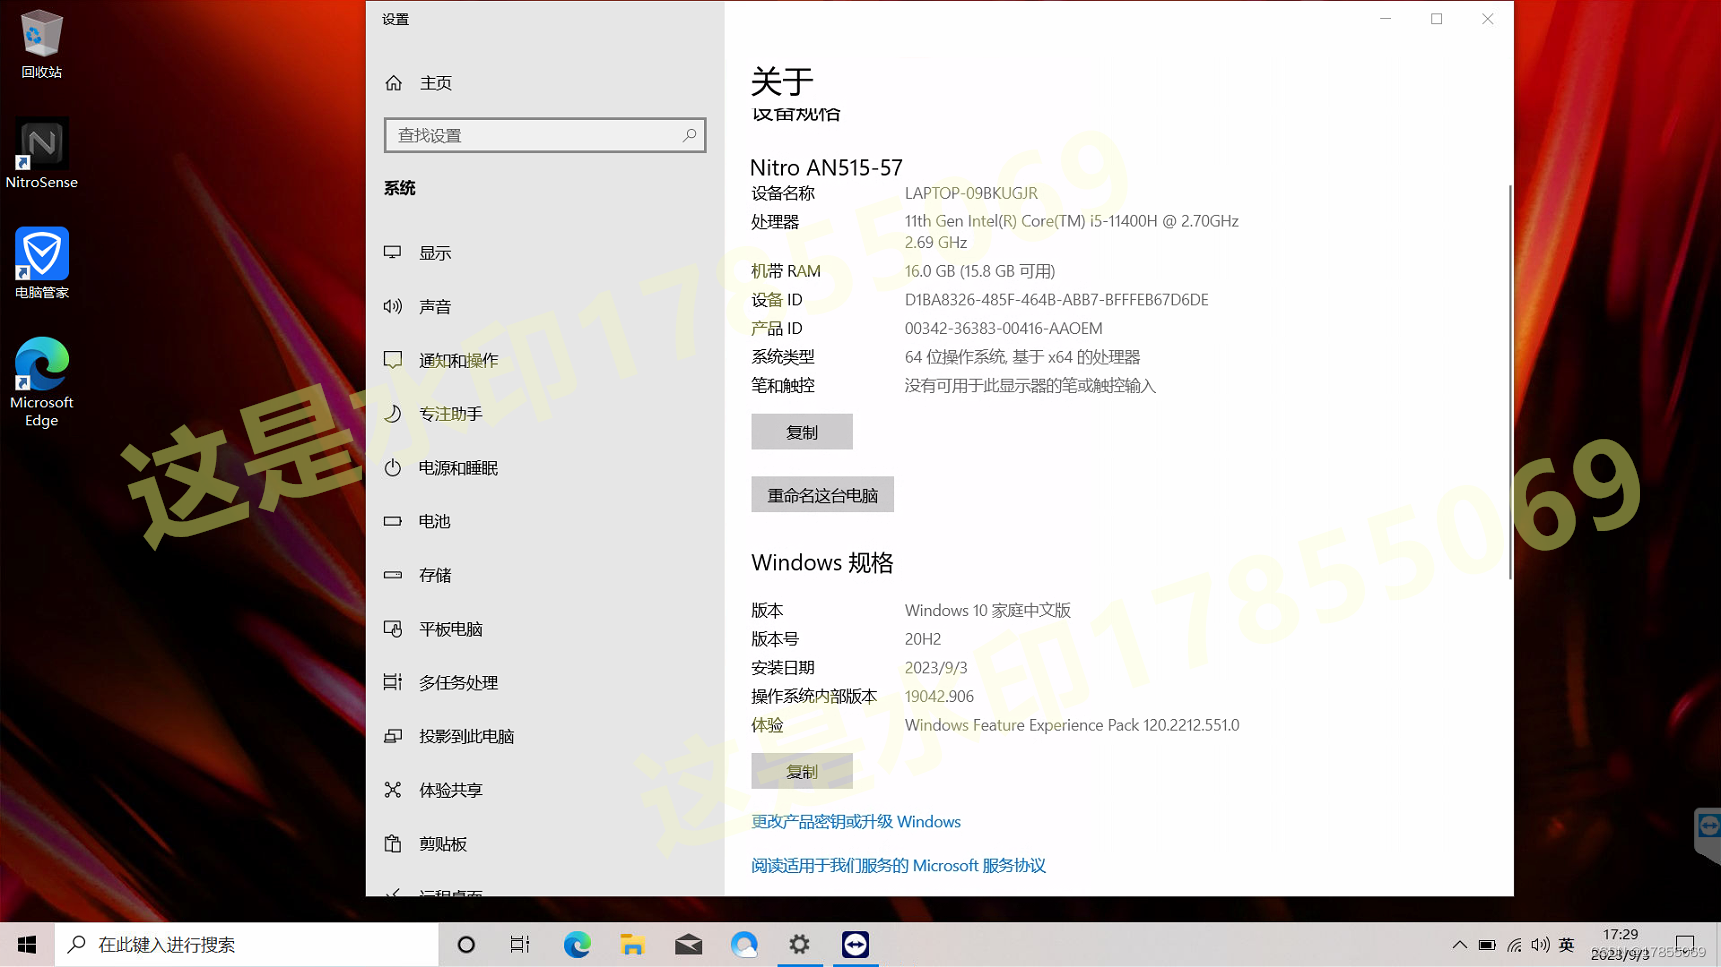Open Task View on the taskbar

[x=520, y=945]
